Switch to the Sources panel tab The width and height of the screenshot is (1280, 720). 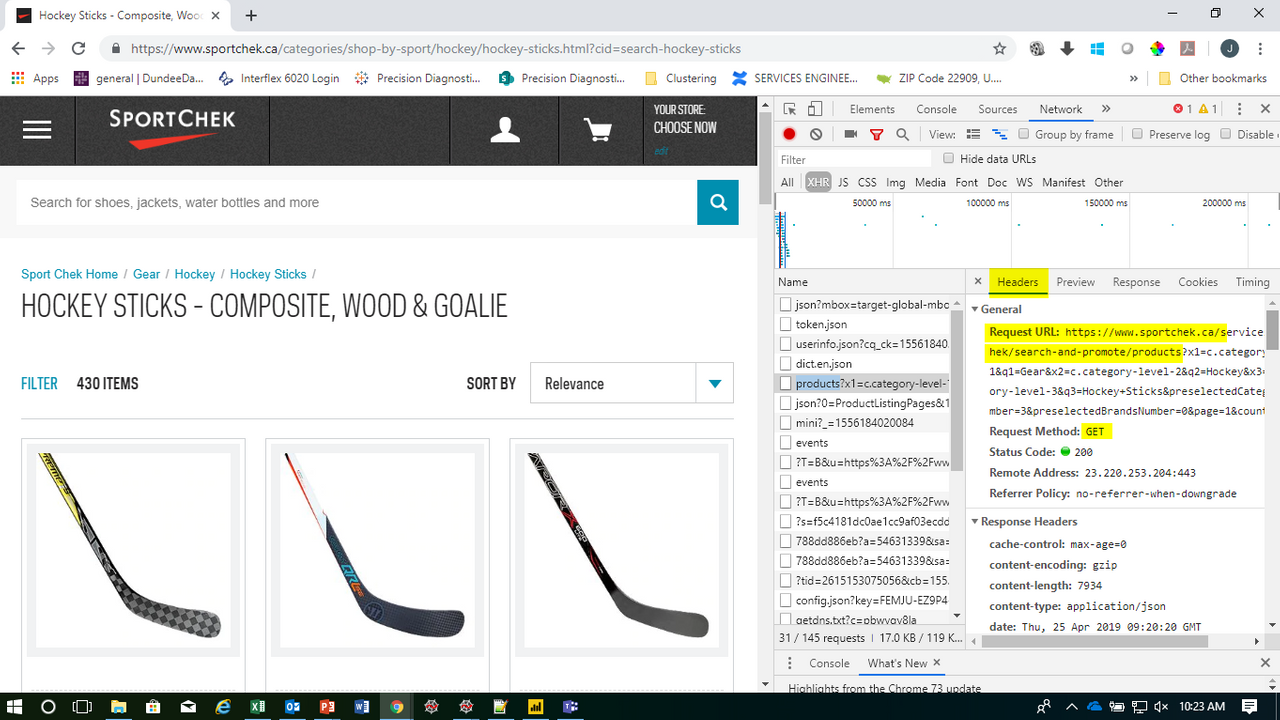coord(997,109)
